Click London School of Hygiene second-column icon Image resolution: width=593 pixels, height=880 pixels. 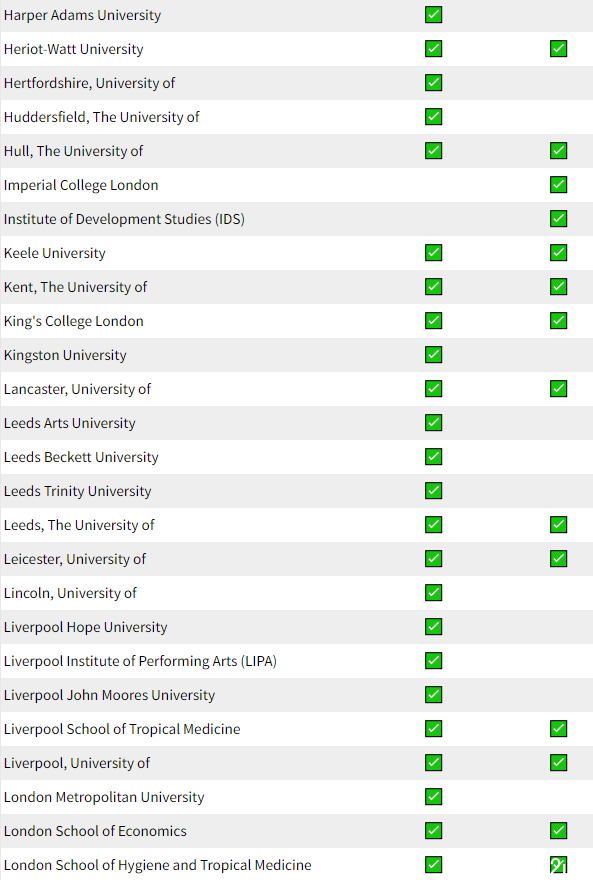coord(558,865)
